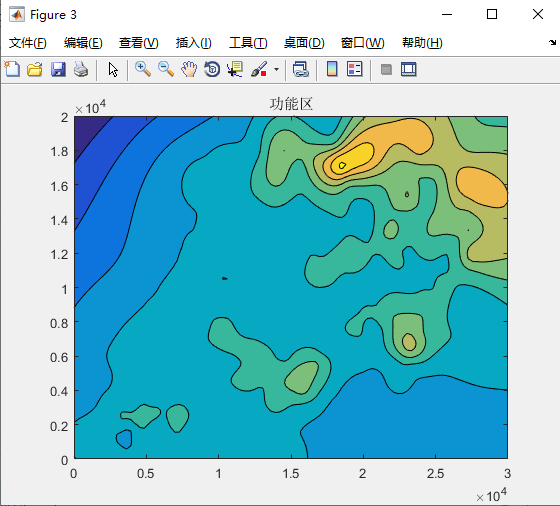The height and width of the screenshot is (506, 560).
Task: Click the Link Plot icon
Action: tap(301, 69)
